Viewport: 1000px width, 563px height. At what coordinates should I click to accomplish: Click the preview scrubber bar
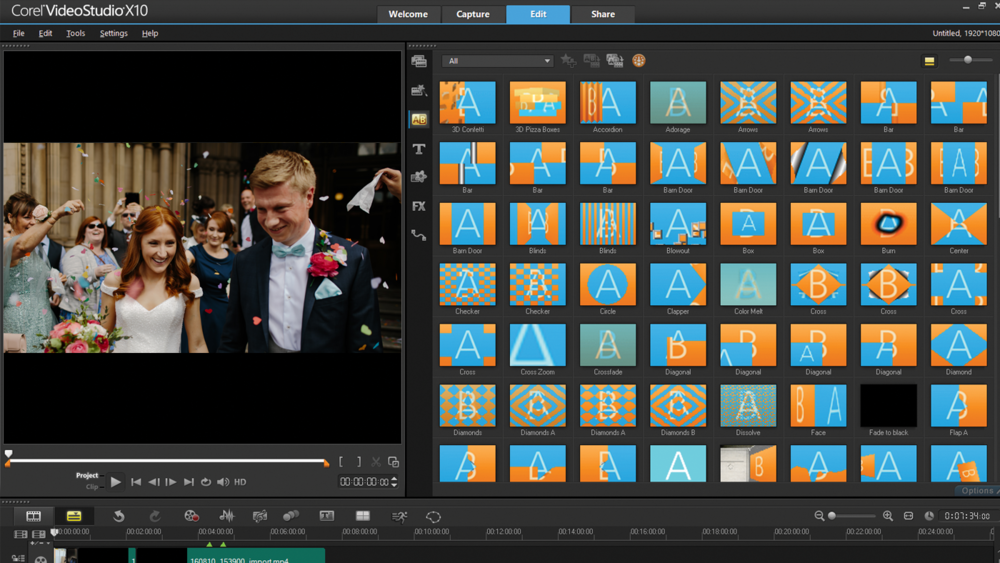point(168,460)
